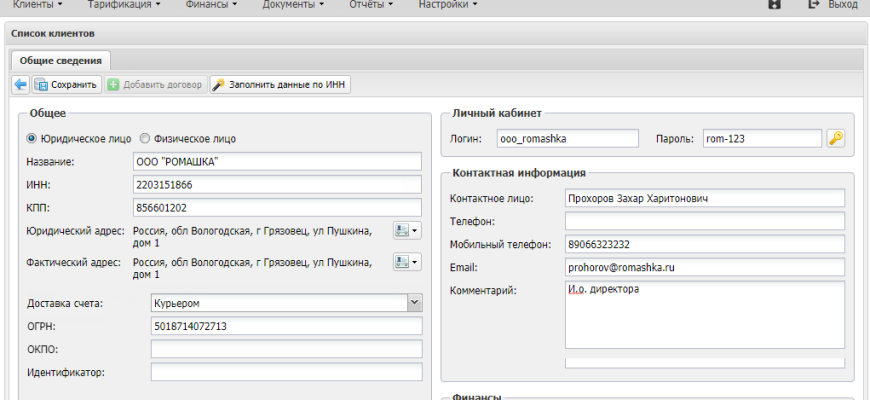
Task: Expand Доставка счета dropdown
Action: pos(414,302)
